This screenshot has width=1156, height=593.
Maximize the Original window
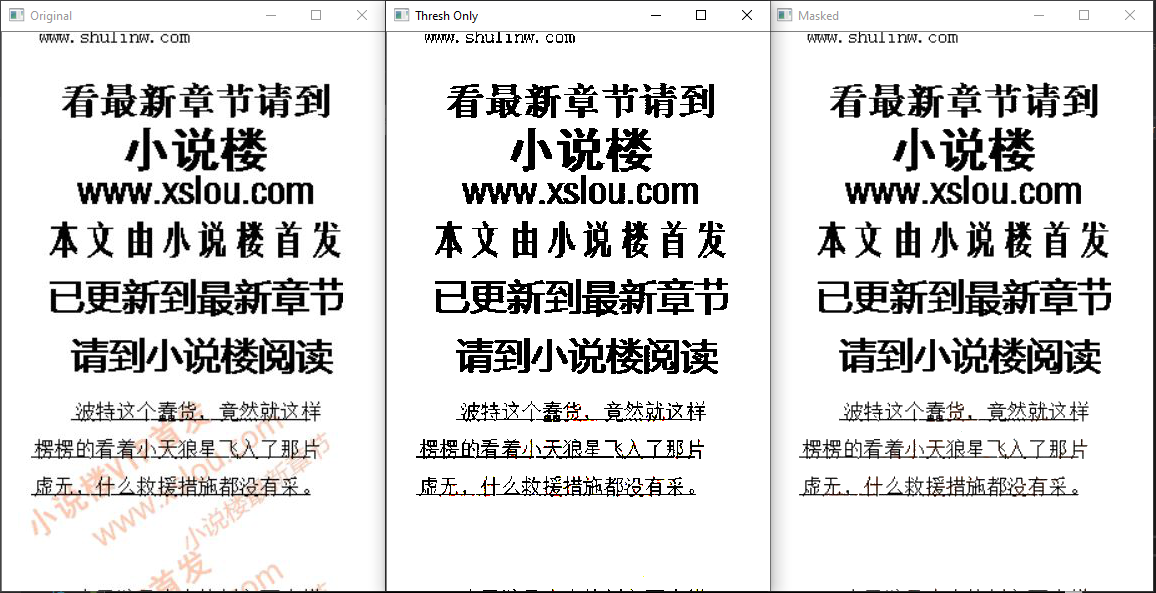[316, 15]
